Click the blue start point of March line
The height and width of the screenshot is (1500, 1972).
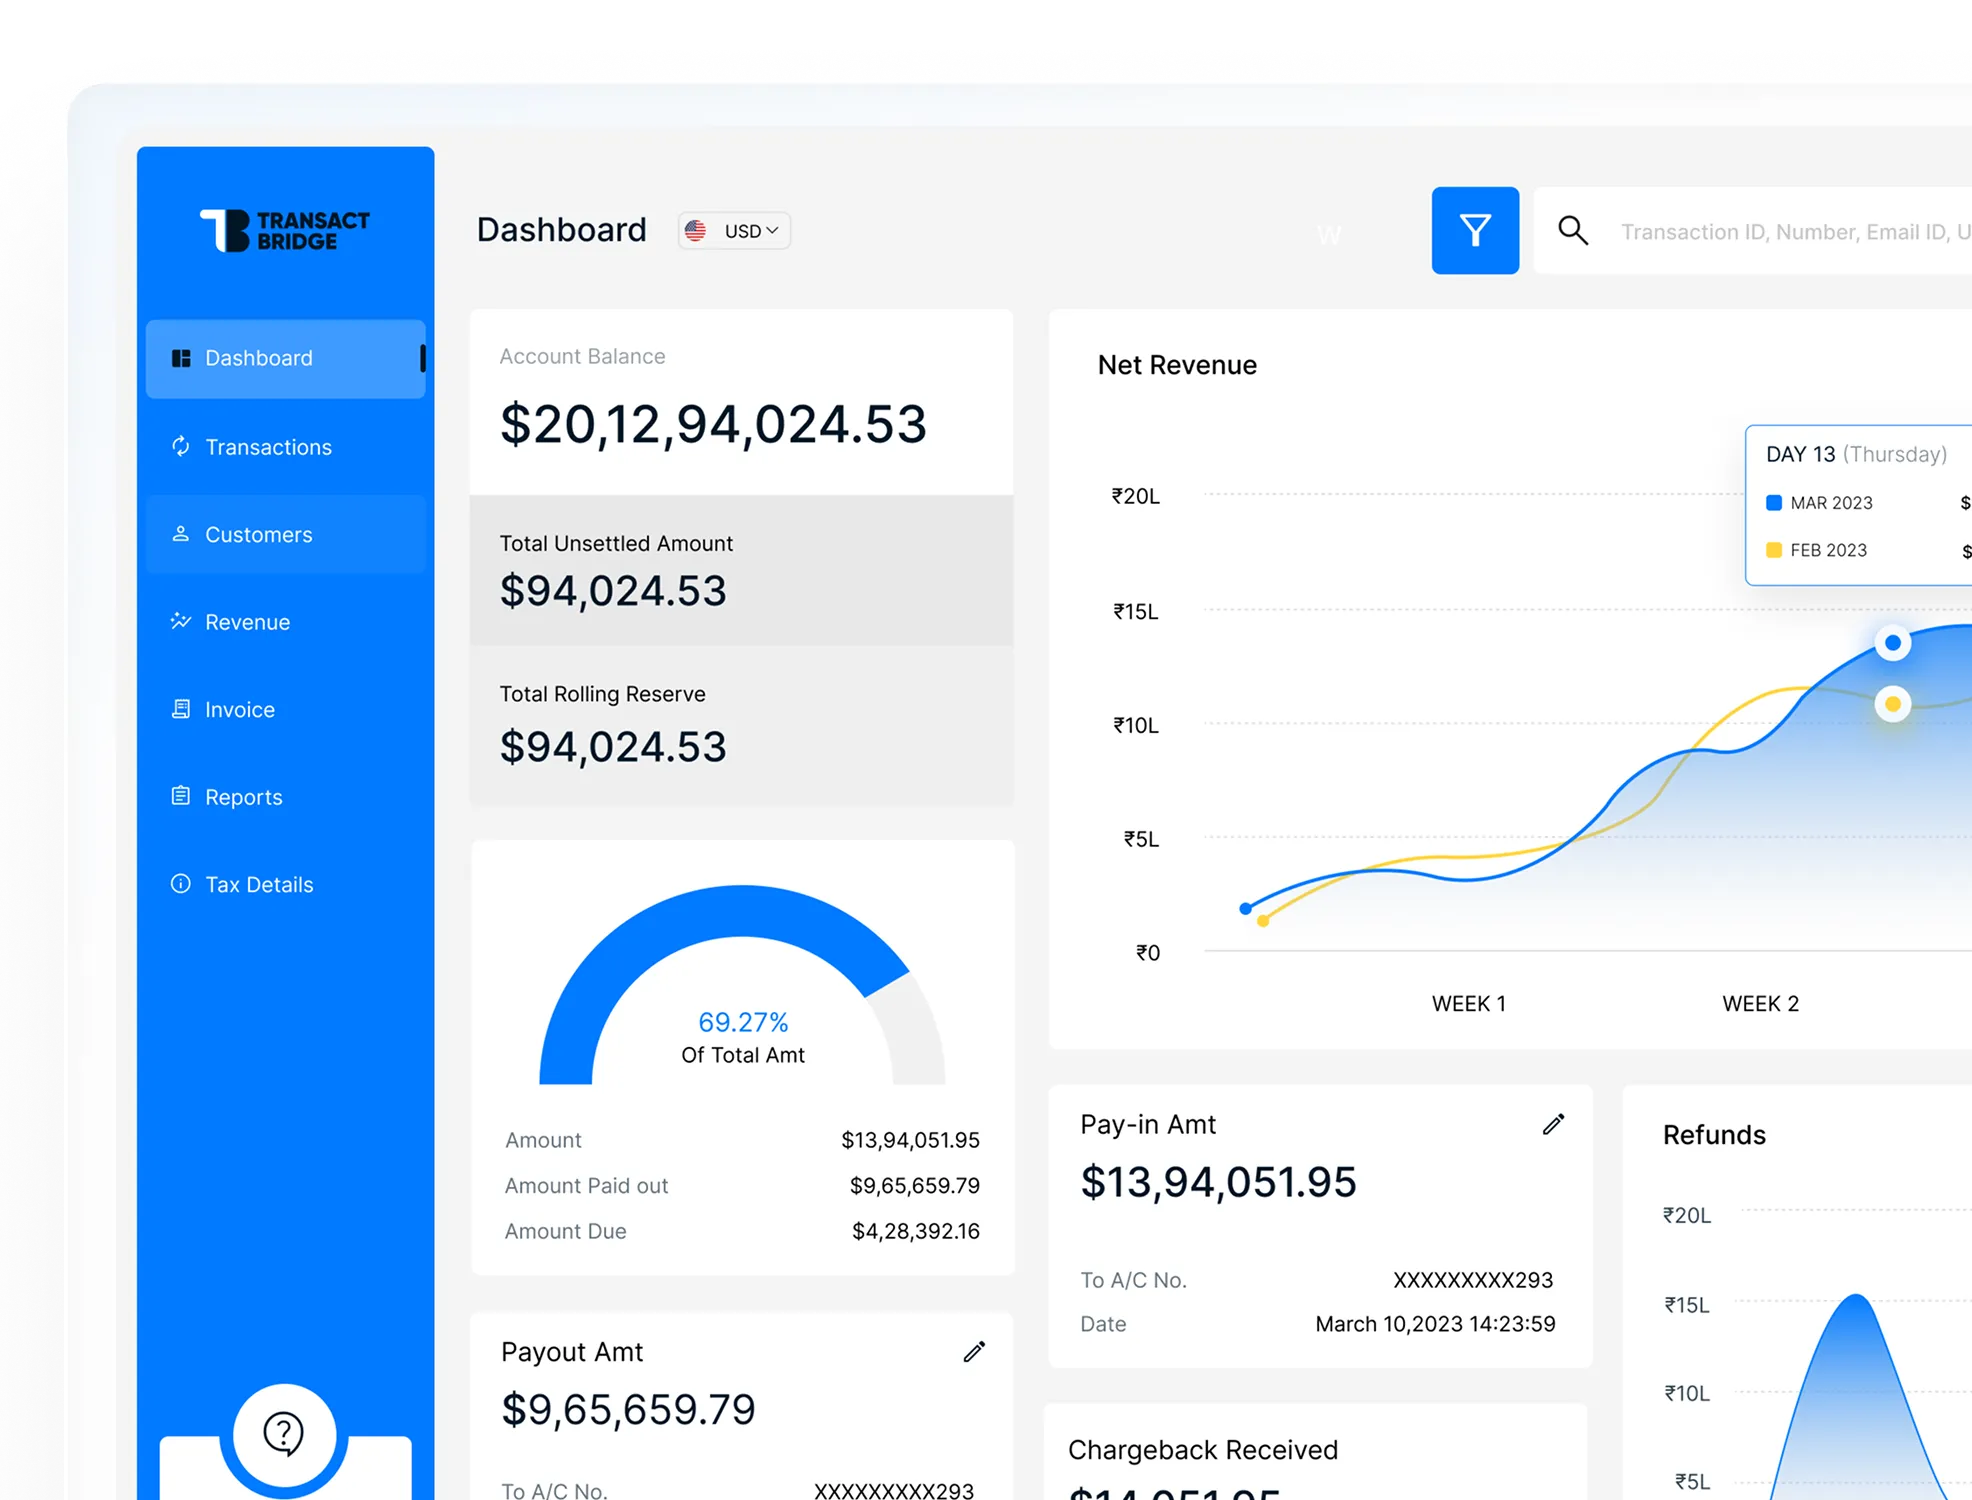pyautogui.click(x=1245, y=909)
